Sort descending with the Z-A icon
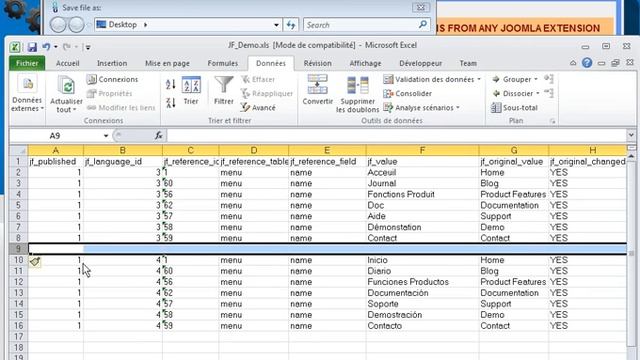Screen dimensions: 640x360 171,102
